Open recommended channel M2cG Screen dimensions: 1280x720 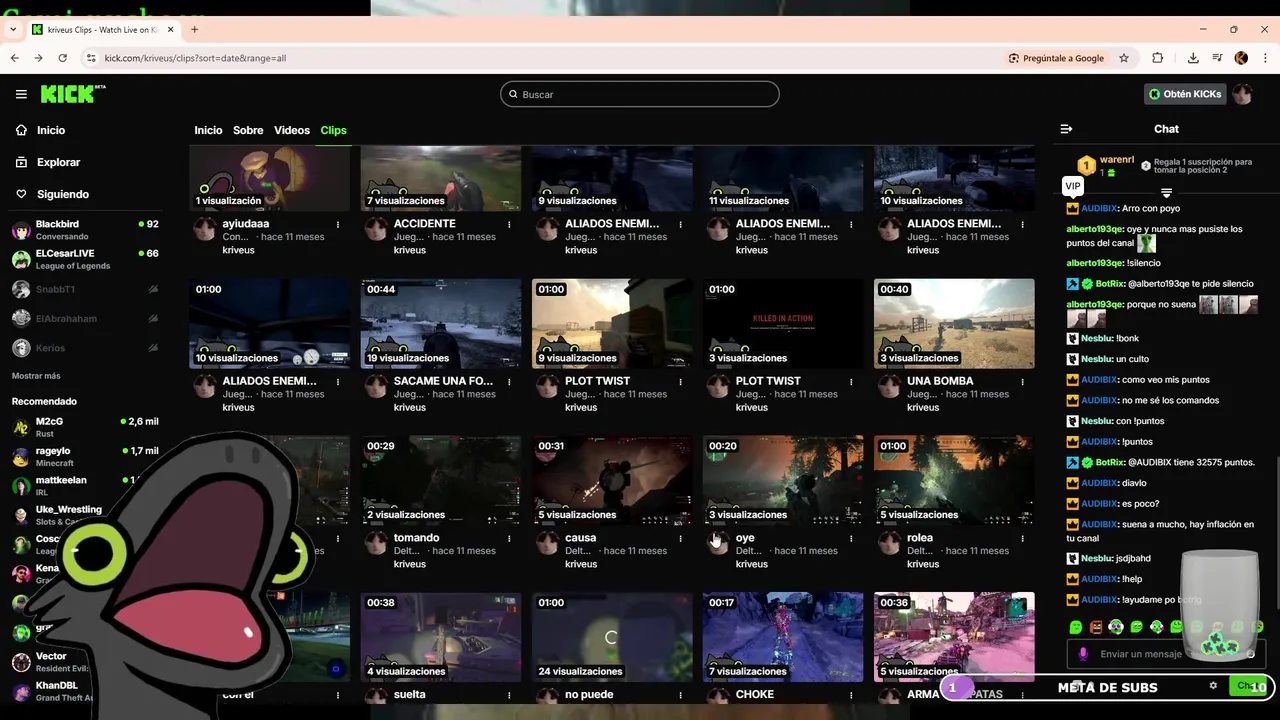85,427
